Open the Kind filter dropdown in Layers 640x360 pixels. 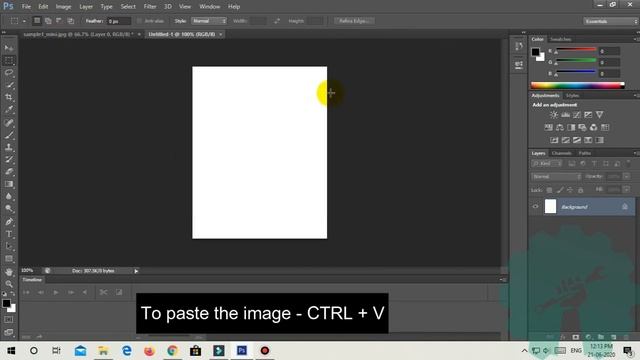[x=547, y=164]
